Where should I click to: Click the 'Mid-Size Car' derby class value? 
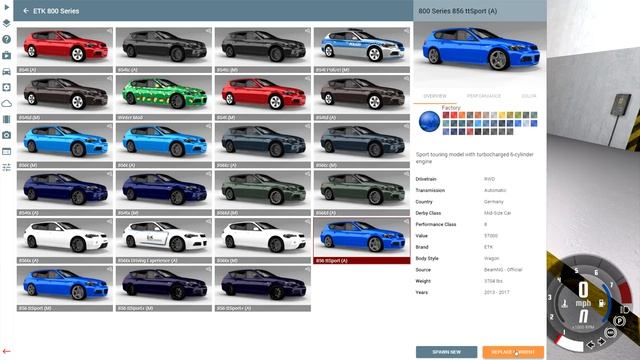[498, 213]
